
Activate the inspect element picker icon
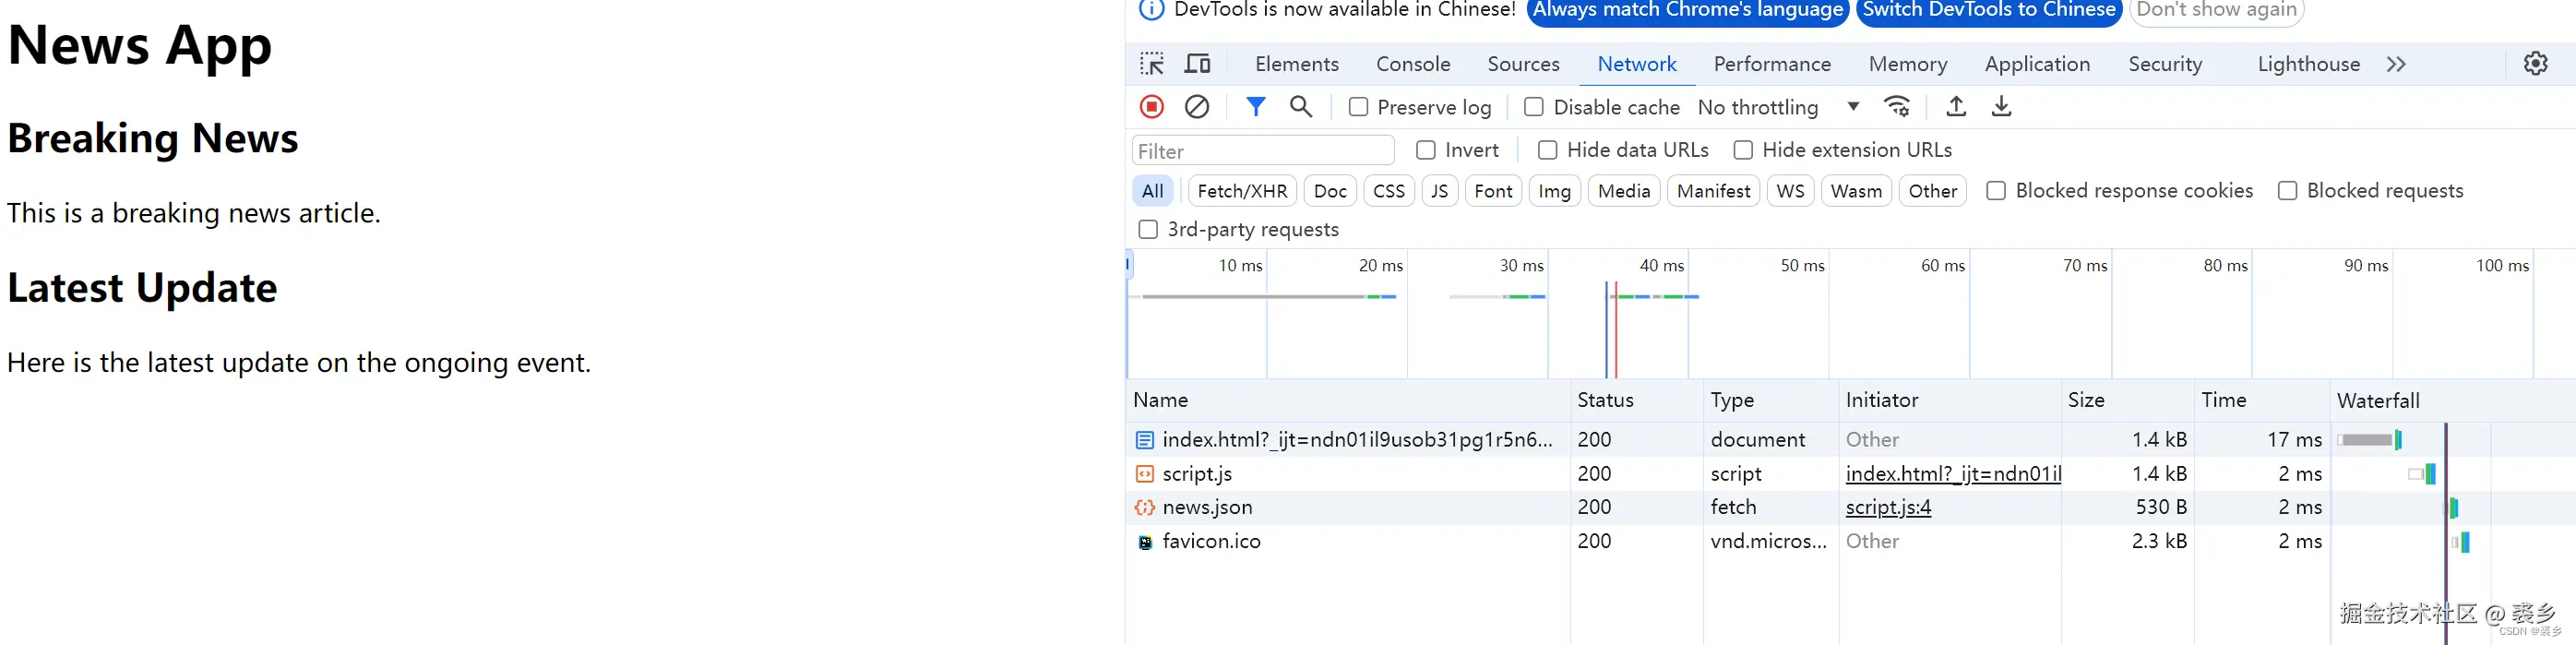pyautogui.click(x=1152, y=64)
